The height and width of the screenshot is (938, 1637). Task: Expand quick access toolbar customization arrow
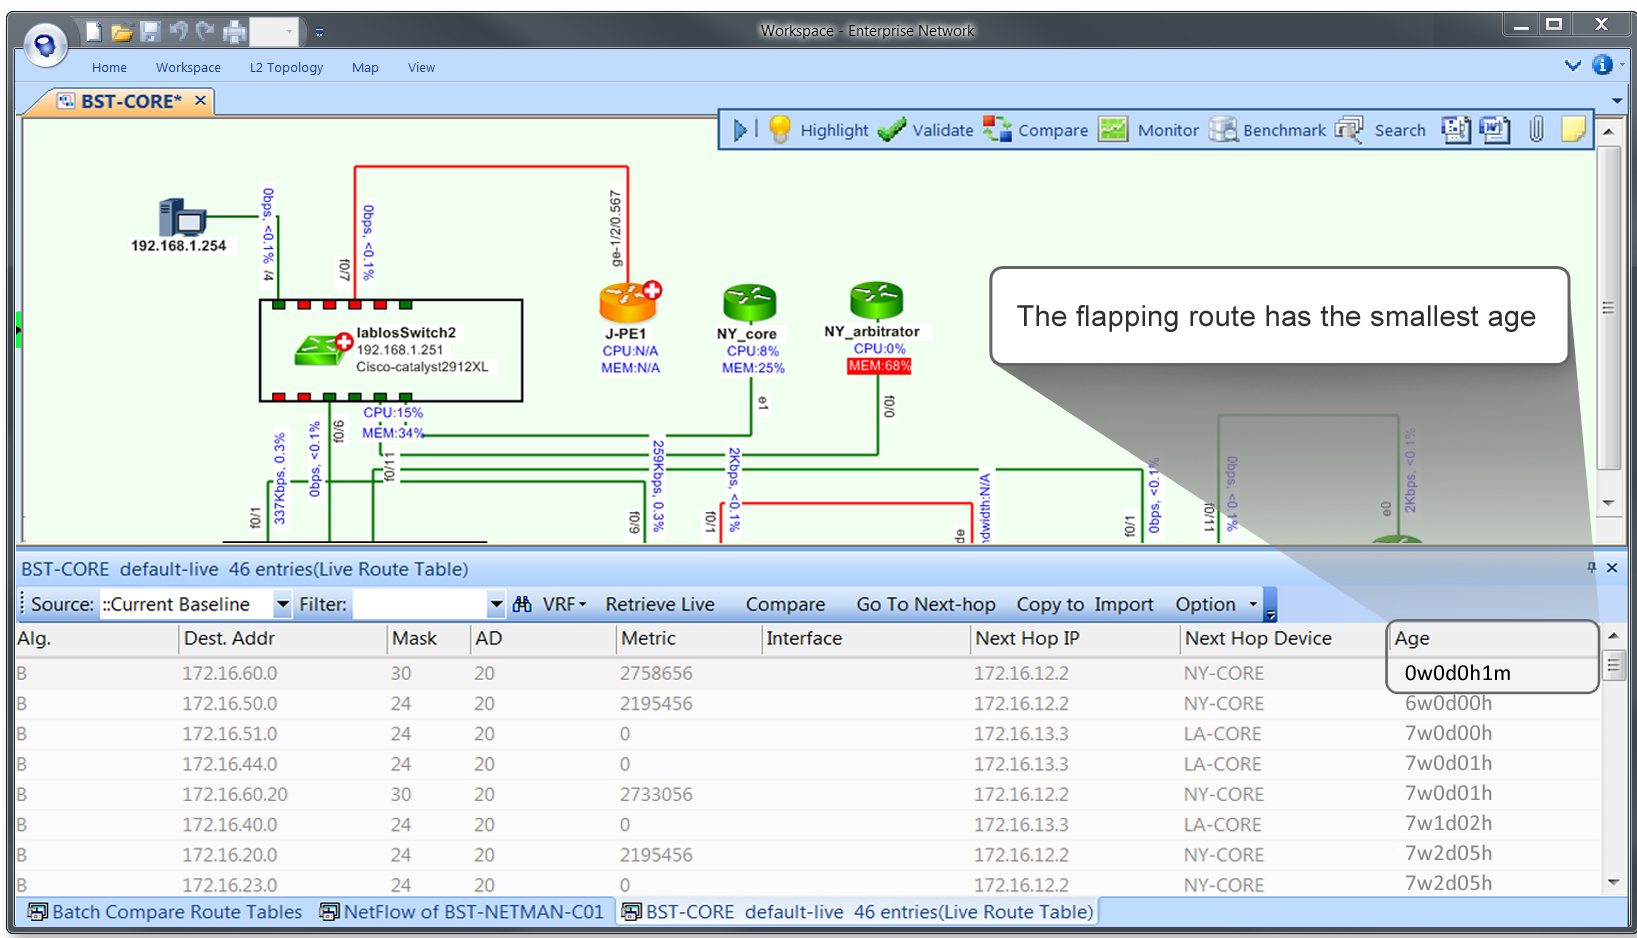coord(319,32)
